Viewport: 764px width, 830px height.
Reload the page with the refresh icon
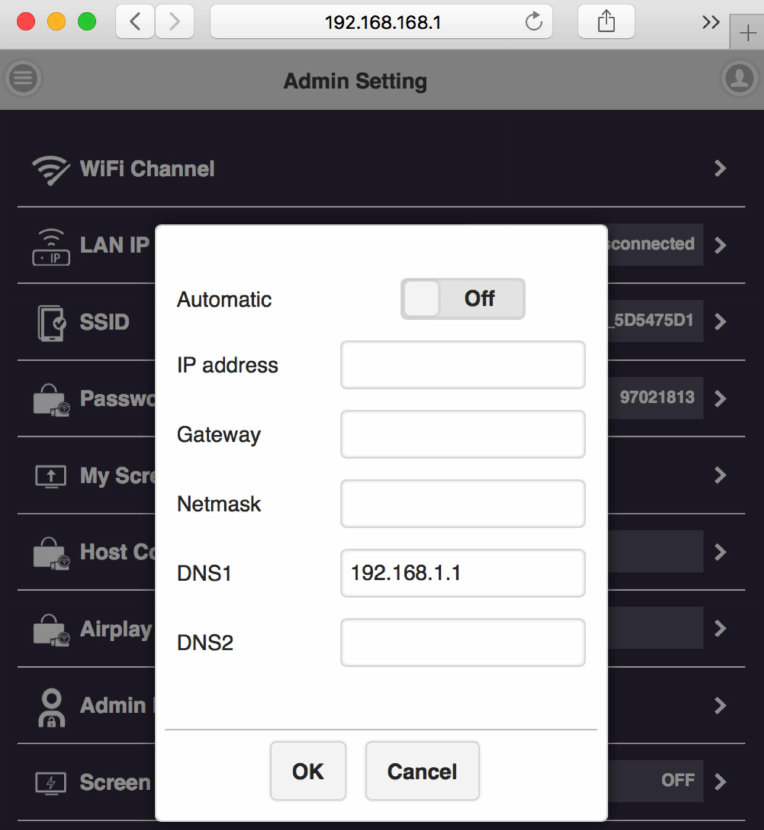click(x=533, y=21)
